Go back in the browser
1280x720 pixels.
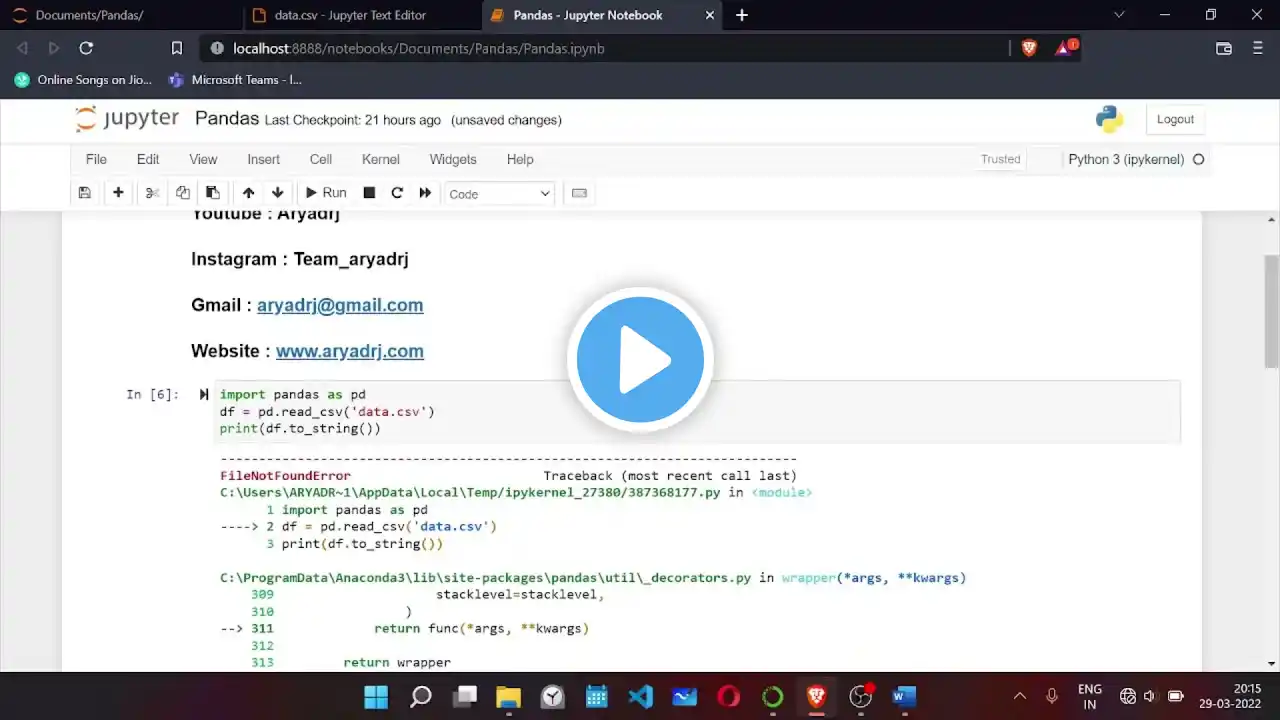22,48
